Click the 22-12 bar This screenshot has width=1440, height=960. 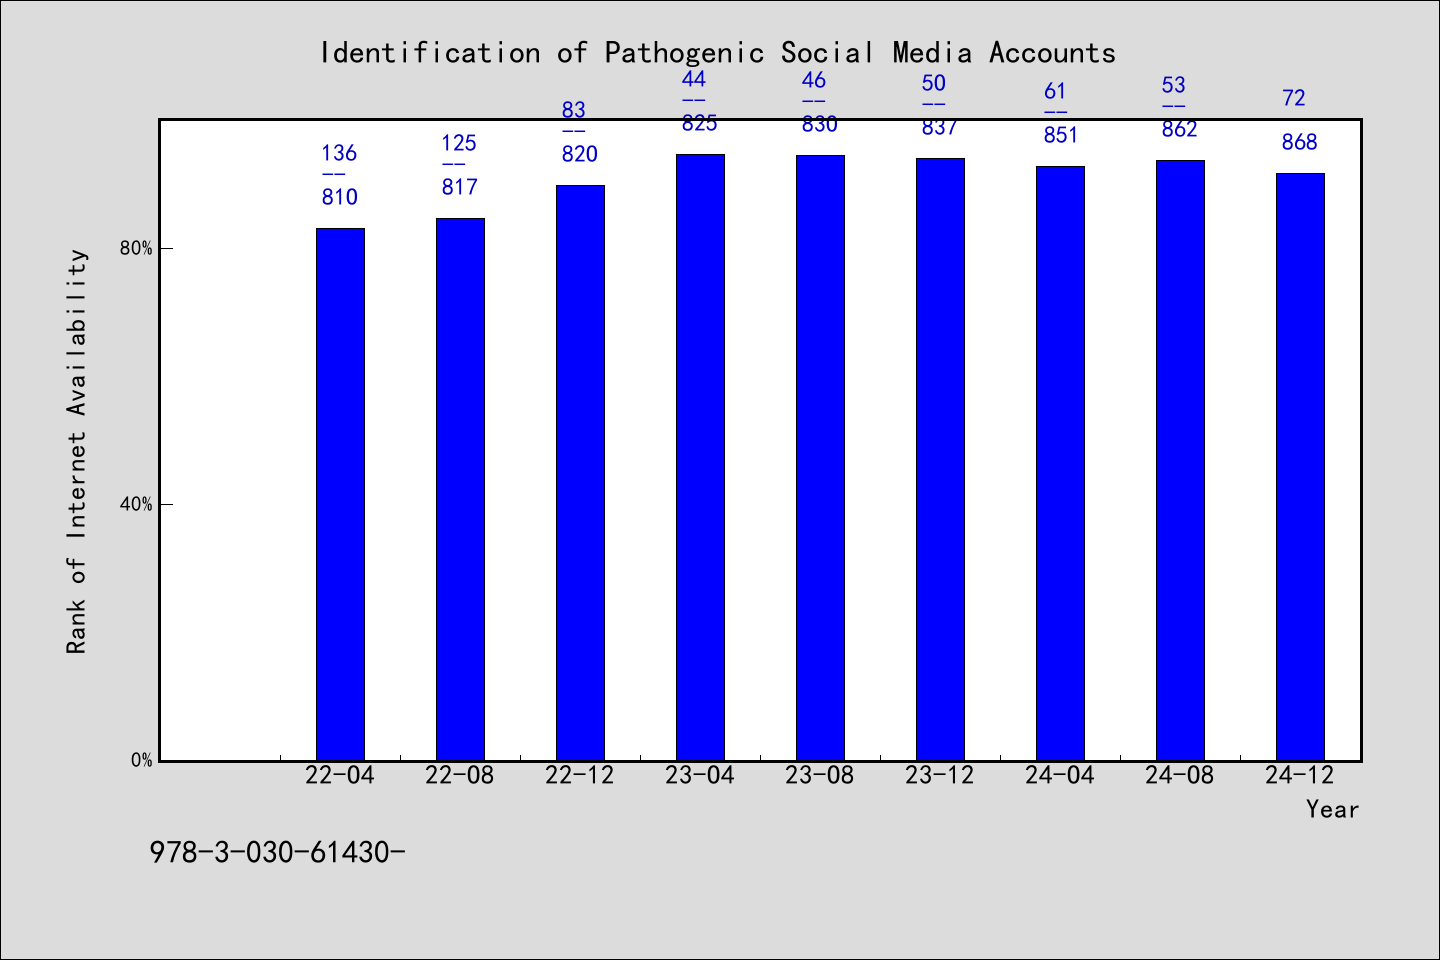click(x=580, y=473)
